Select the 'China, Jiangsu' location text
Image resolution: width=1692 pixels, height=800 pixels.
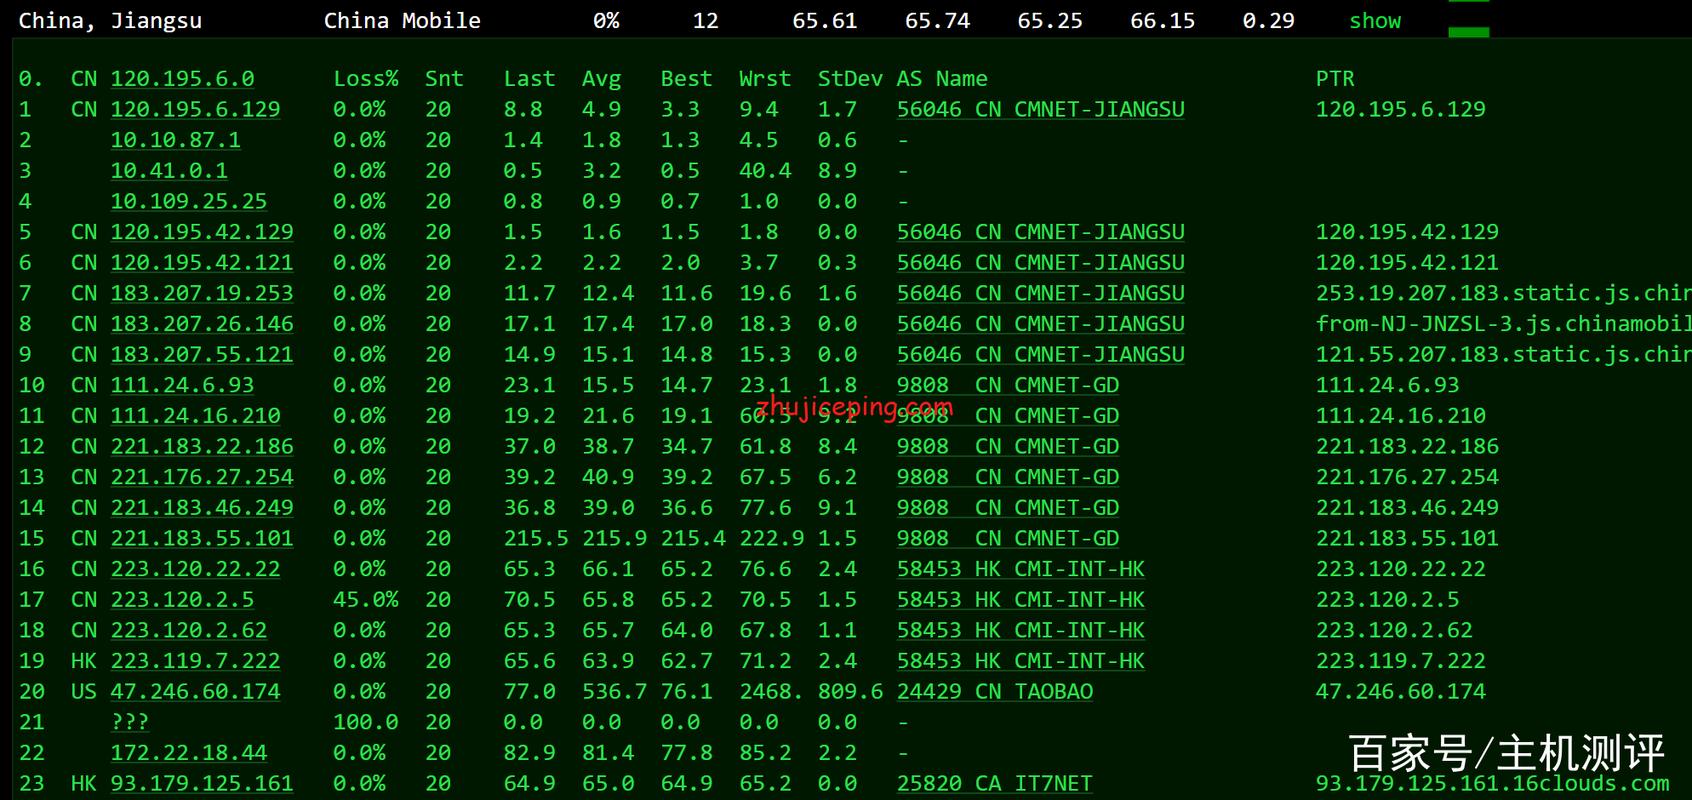(x=110, y=20)
